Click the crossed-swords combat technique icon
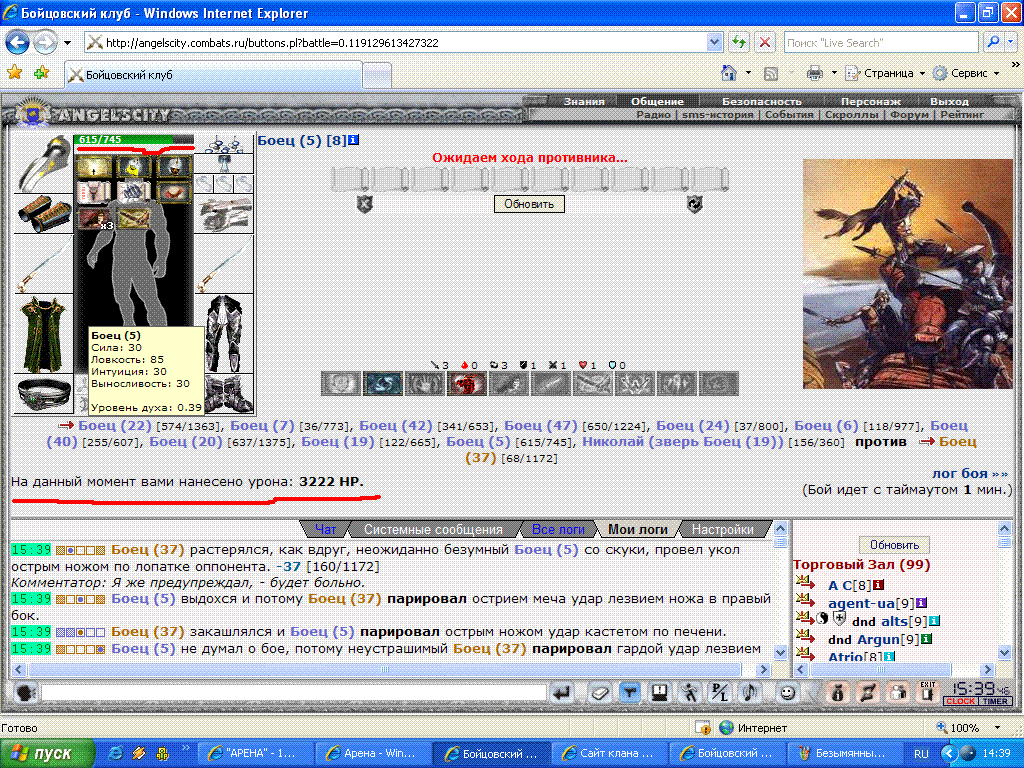The width and height of the screenshot is (1024, 768). coord(592,383)
